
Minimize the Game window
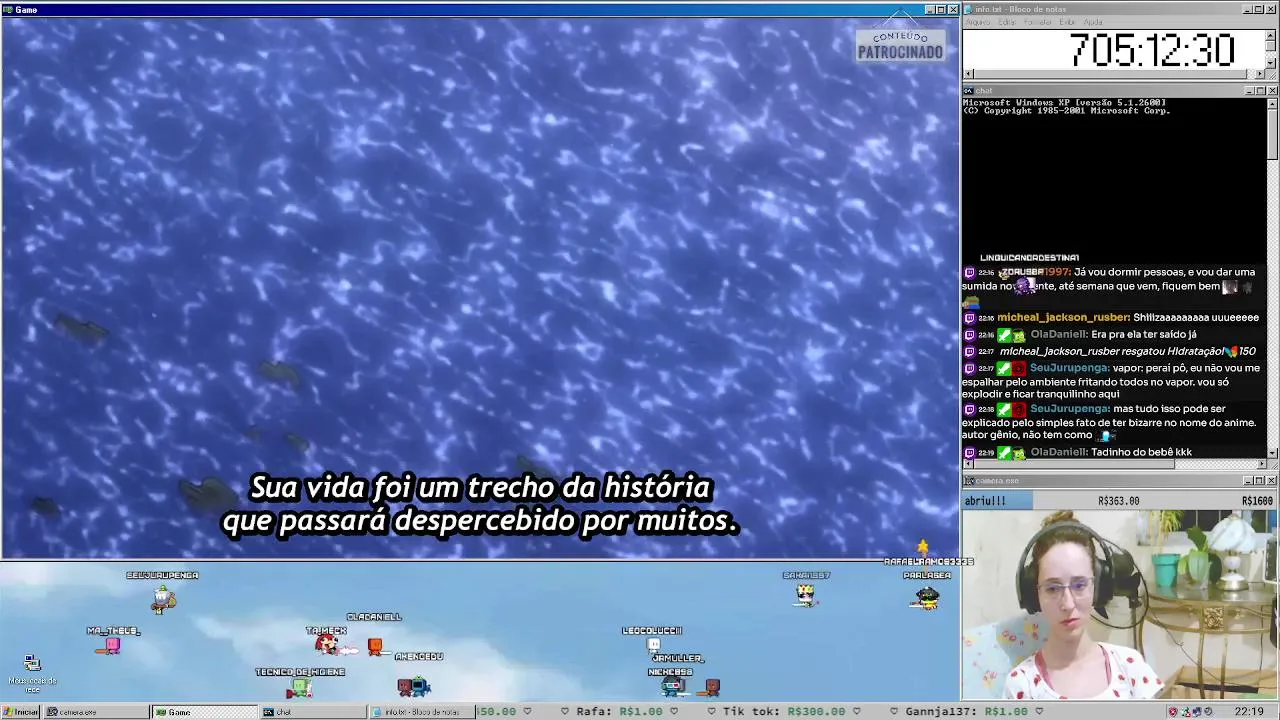pos(929,9)
